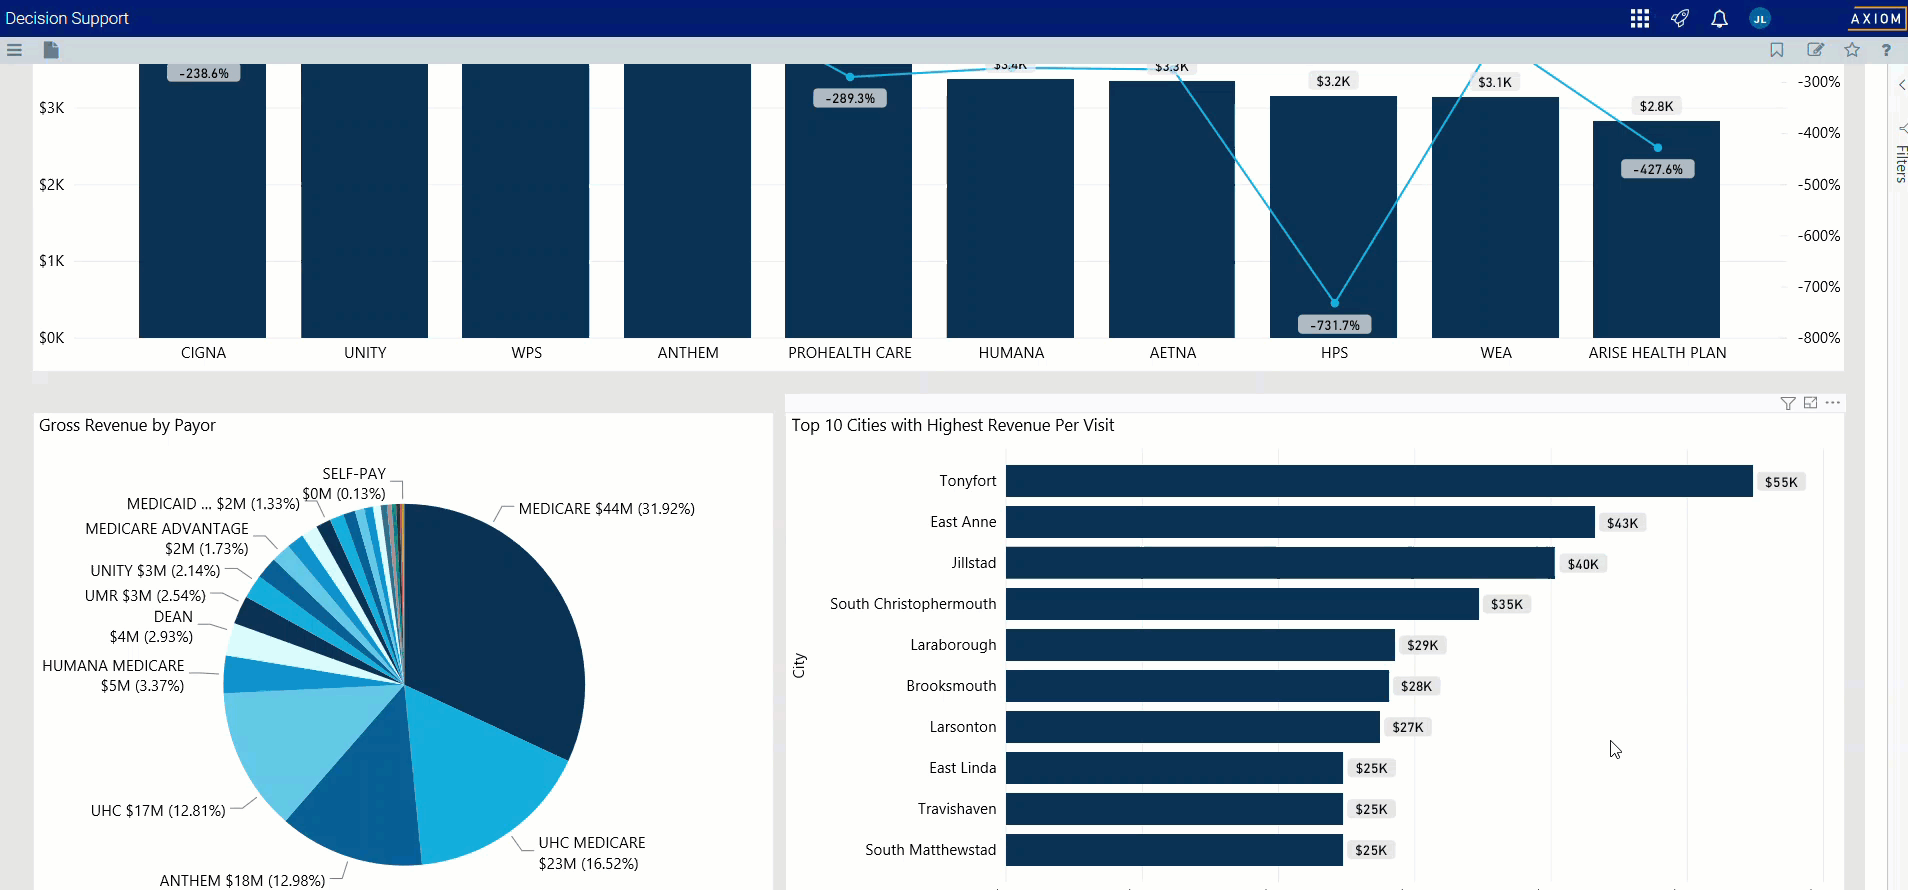
Task: Click the WEA axis label
Action: (x=1496, y=353)
